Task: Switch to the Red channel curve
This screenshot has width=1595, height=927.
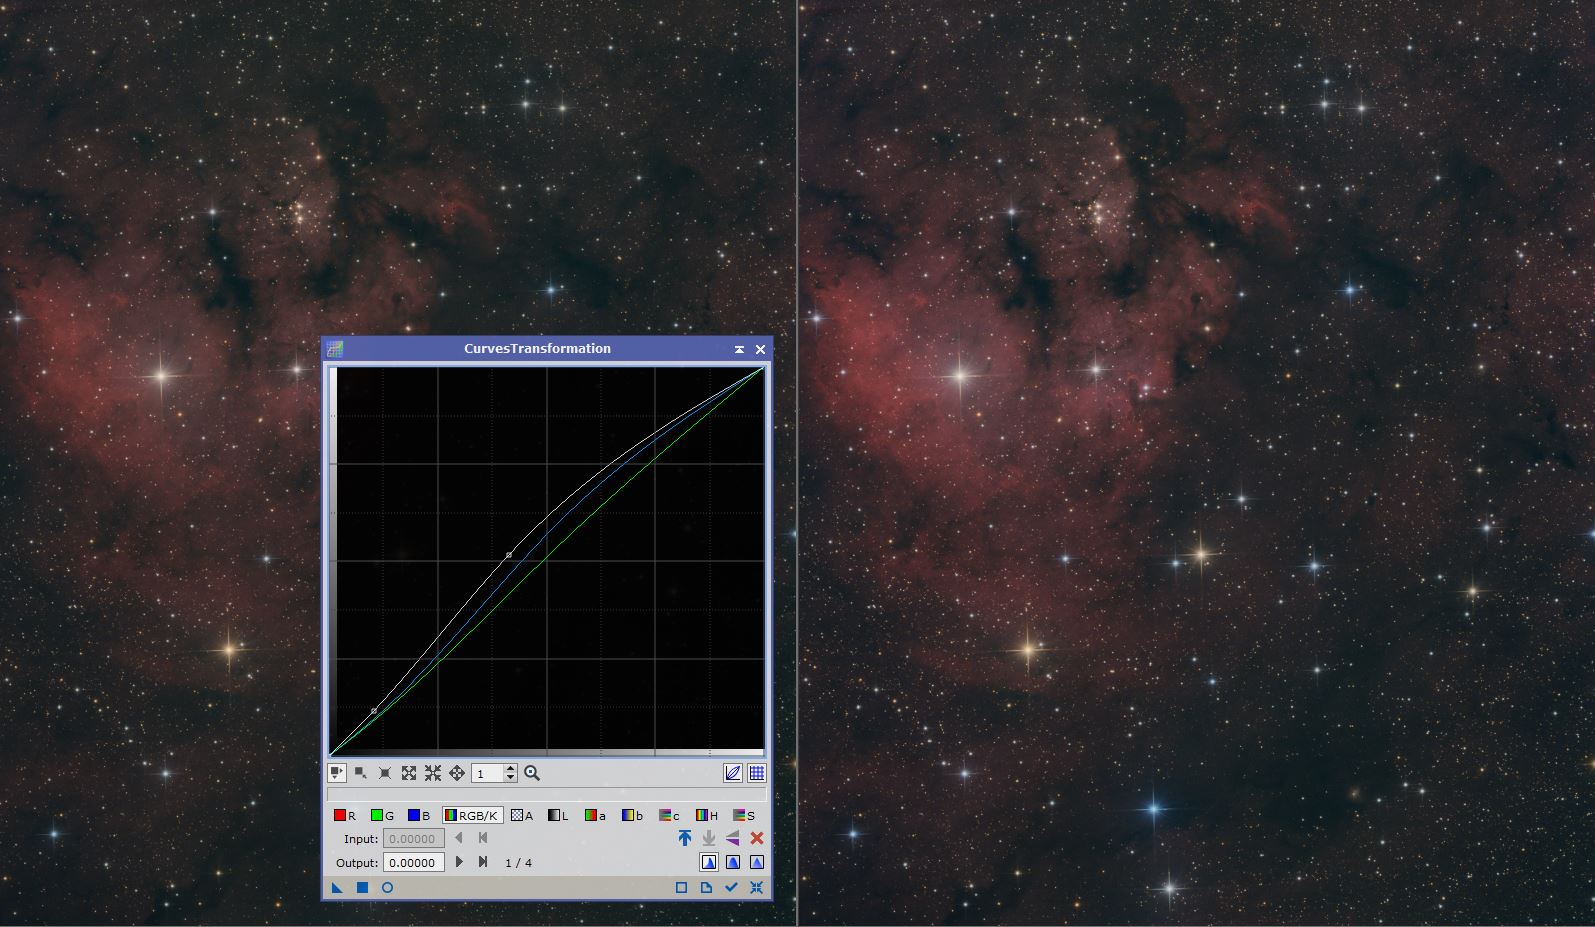Action: click(344, 815)
